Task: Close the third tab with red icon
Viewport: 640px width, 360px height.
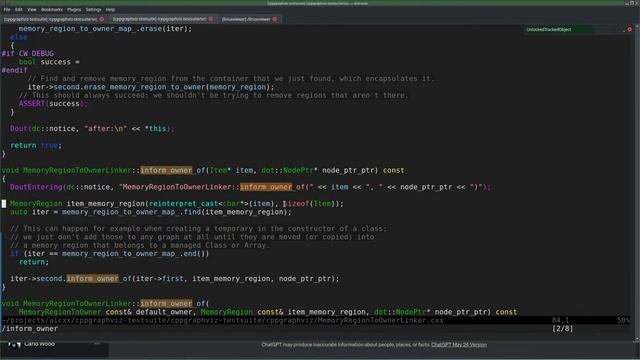Action: coord(275,19)
